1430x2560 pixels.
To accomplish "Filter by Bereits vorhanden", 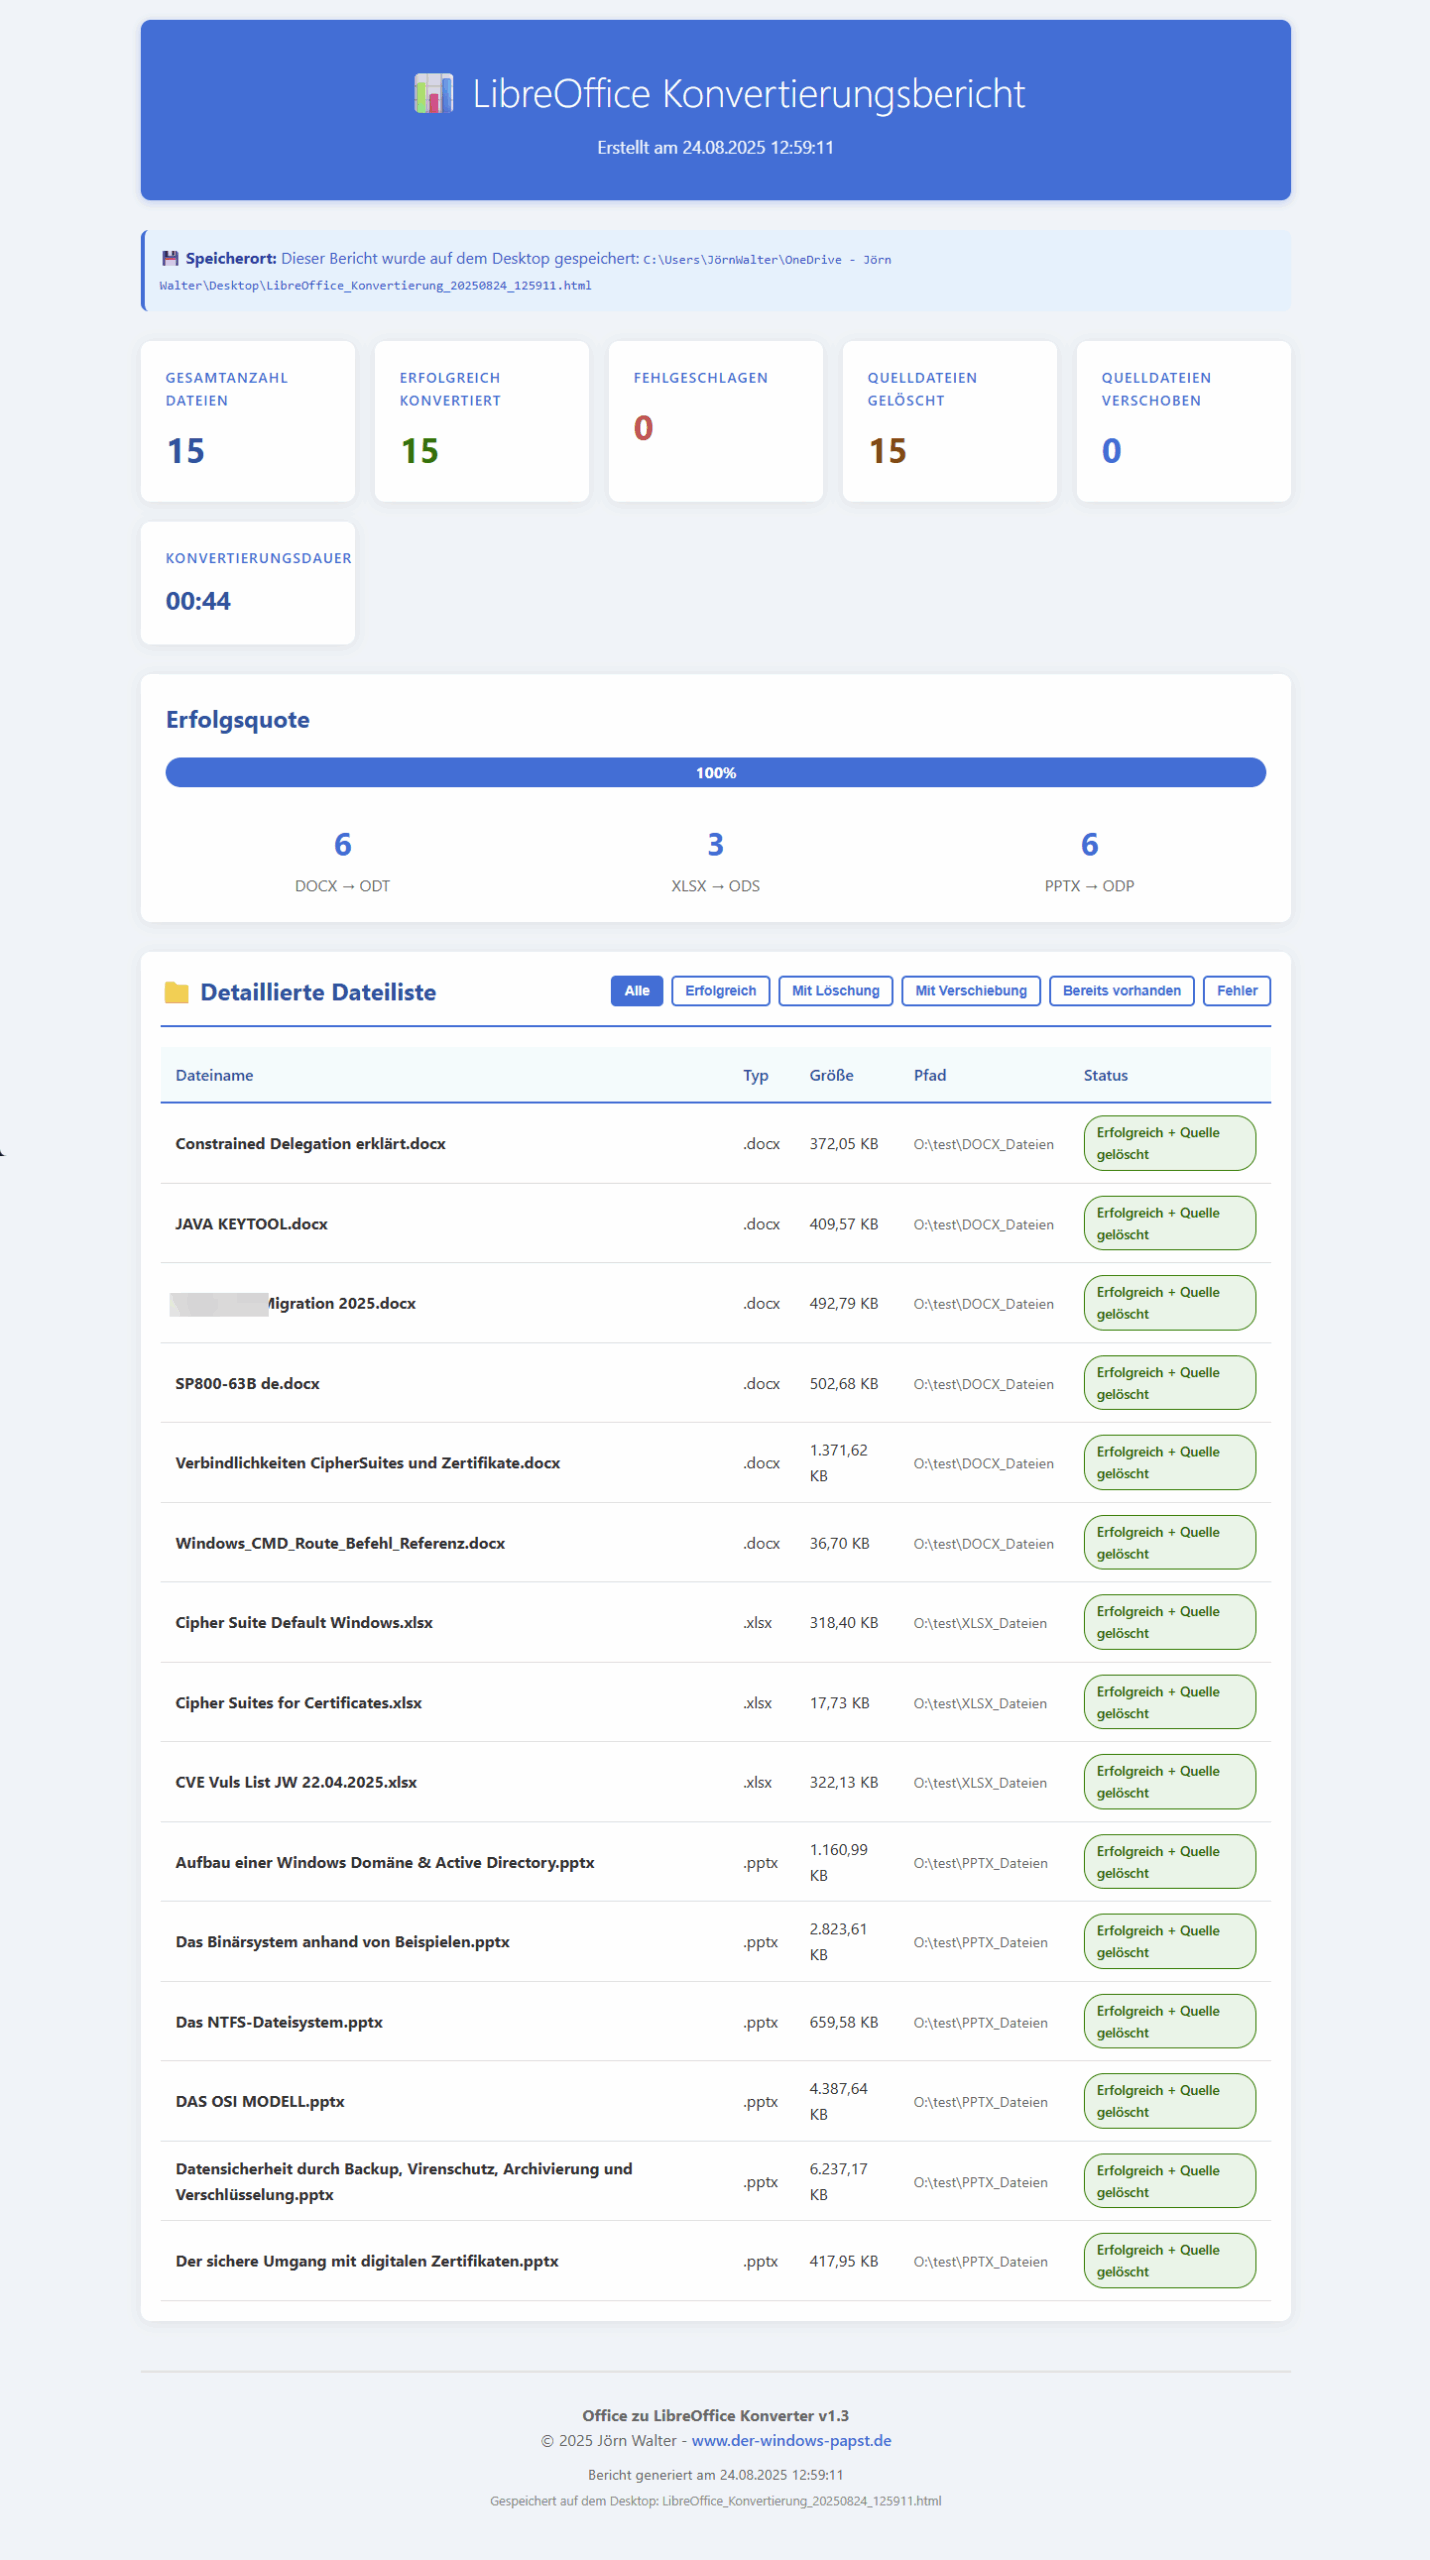I will 1121,991.
